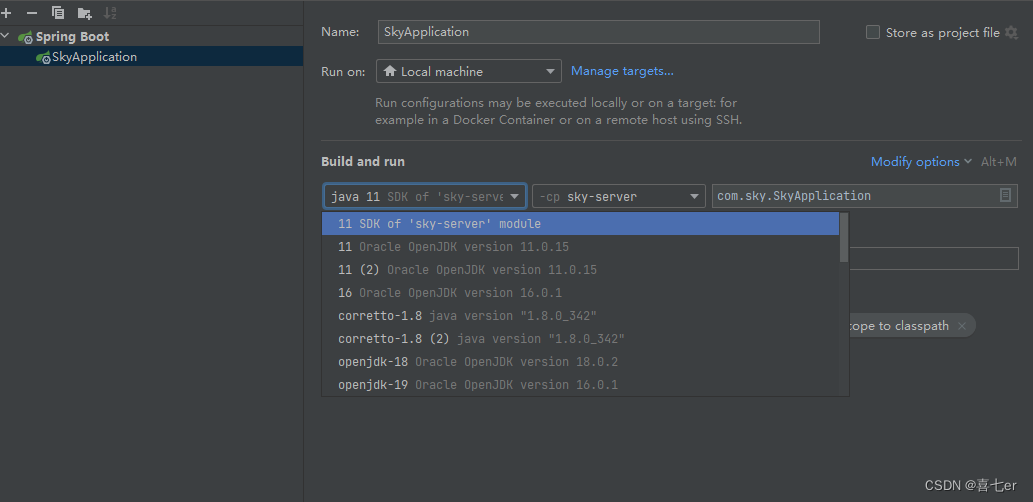Sort configurations alphabetically
1033x502 pixels.
pyautogui.click(x=110, y=13)
